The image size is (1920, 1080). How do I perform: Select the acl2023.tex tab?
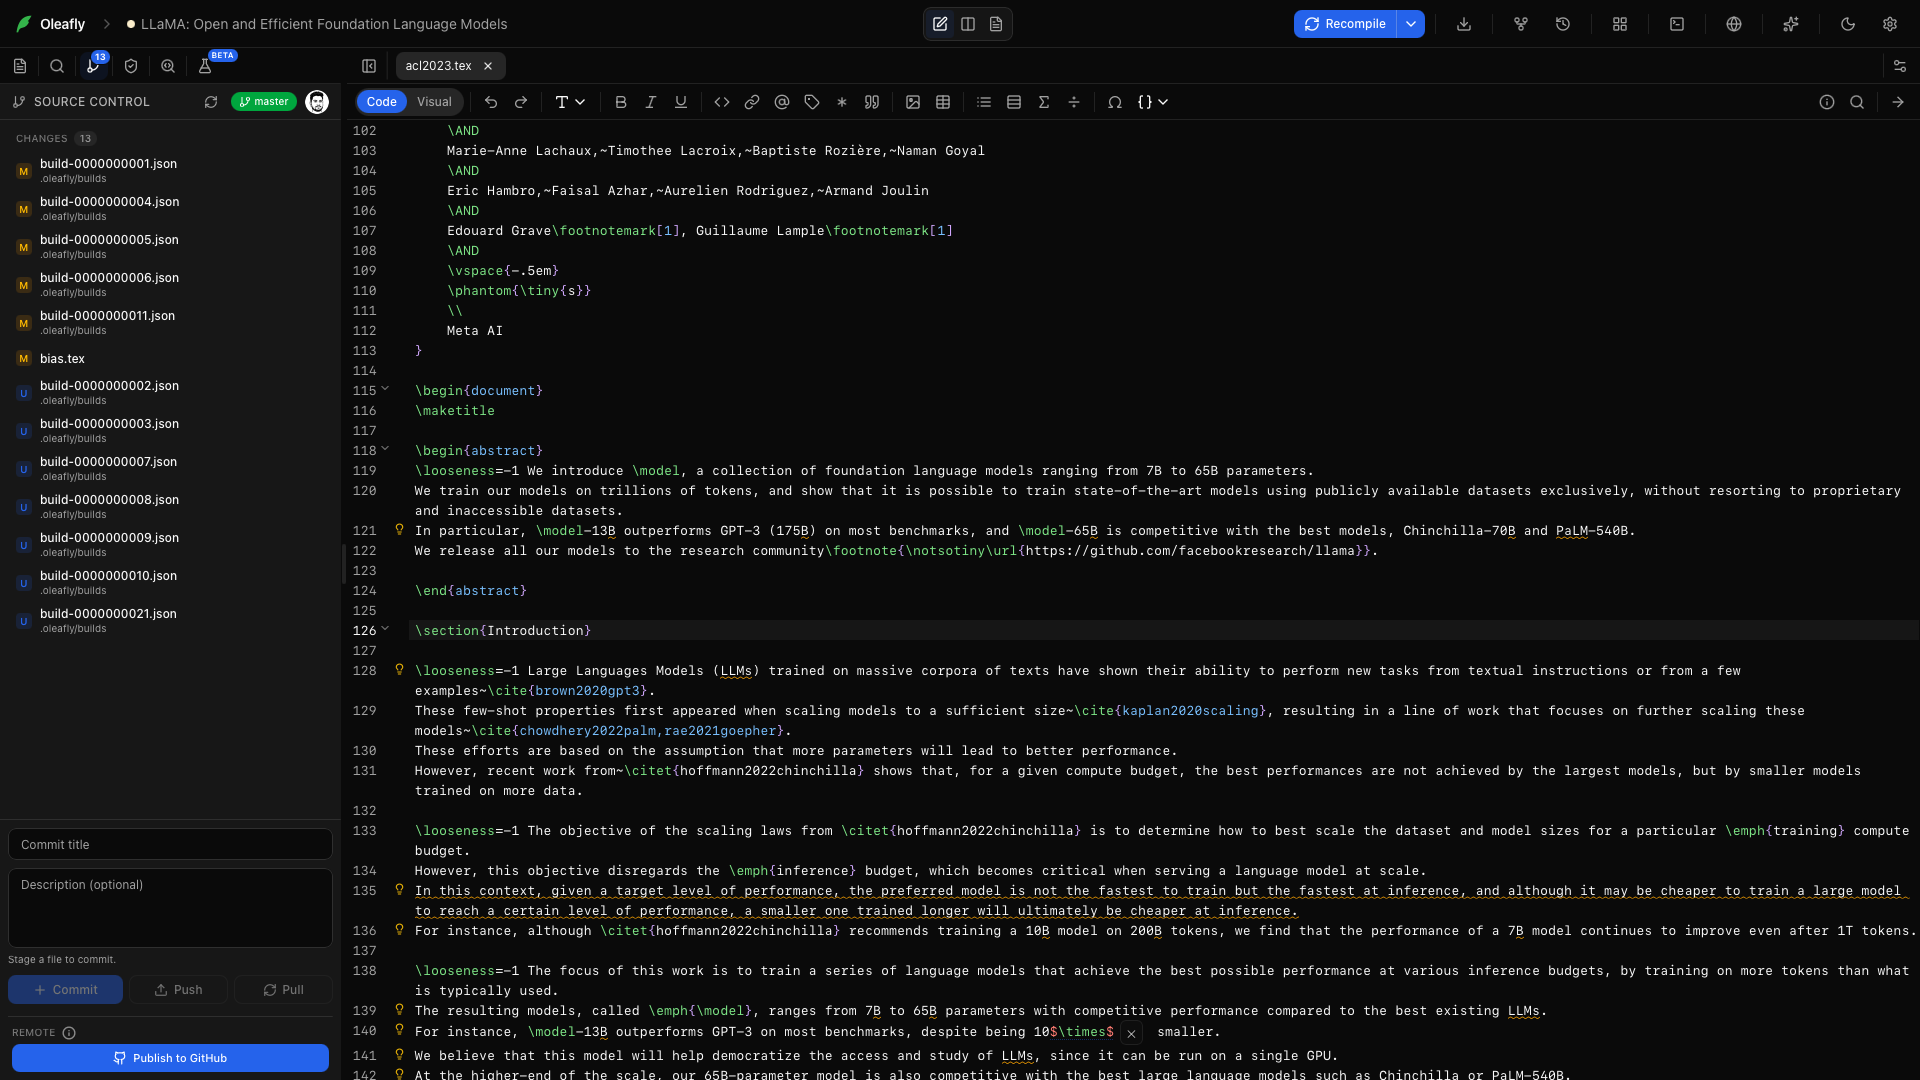point(438,66)
